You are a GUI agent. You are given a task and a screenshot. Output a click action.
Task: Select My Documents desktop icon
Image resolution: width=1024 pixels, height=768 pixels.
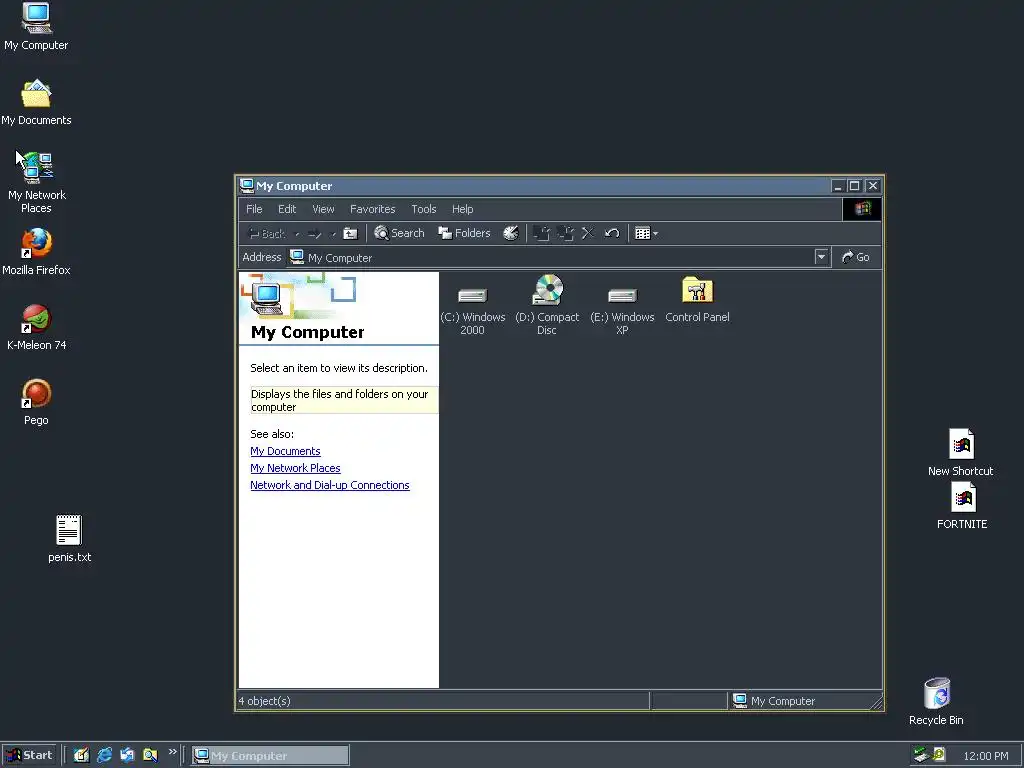(x=36, y=103)
